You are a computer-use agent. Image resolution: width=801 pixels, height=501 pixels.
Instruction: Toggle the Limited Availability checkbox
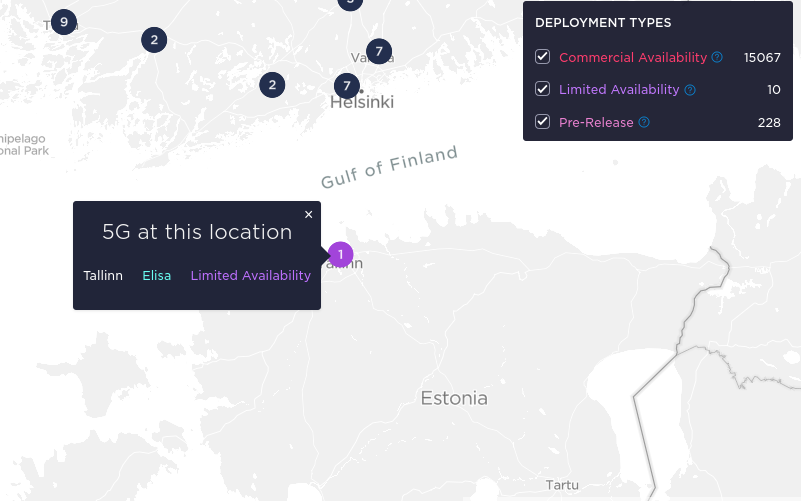[x=543, y=89]
